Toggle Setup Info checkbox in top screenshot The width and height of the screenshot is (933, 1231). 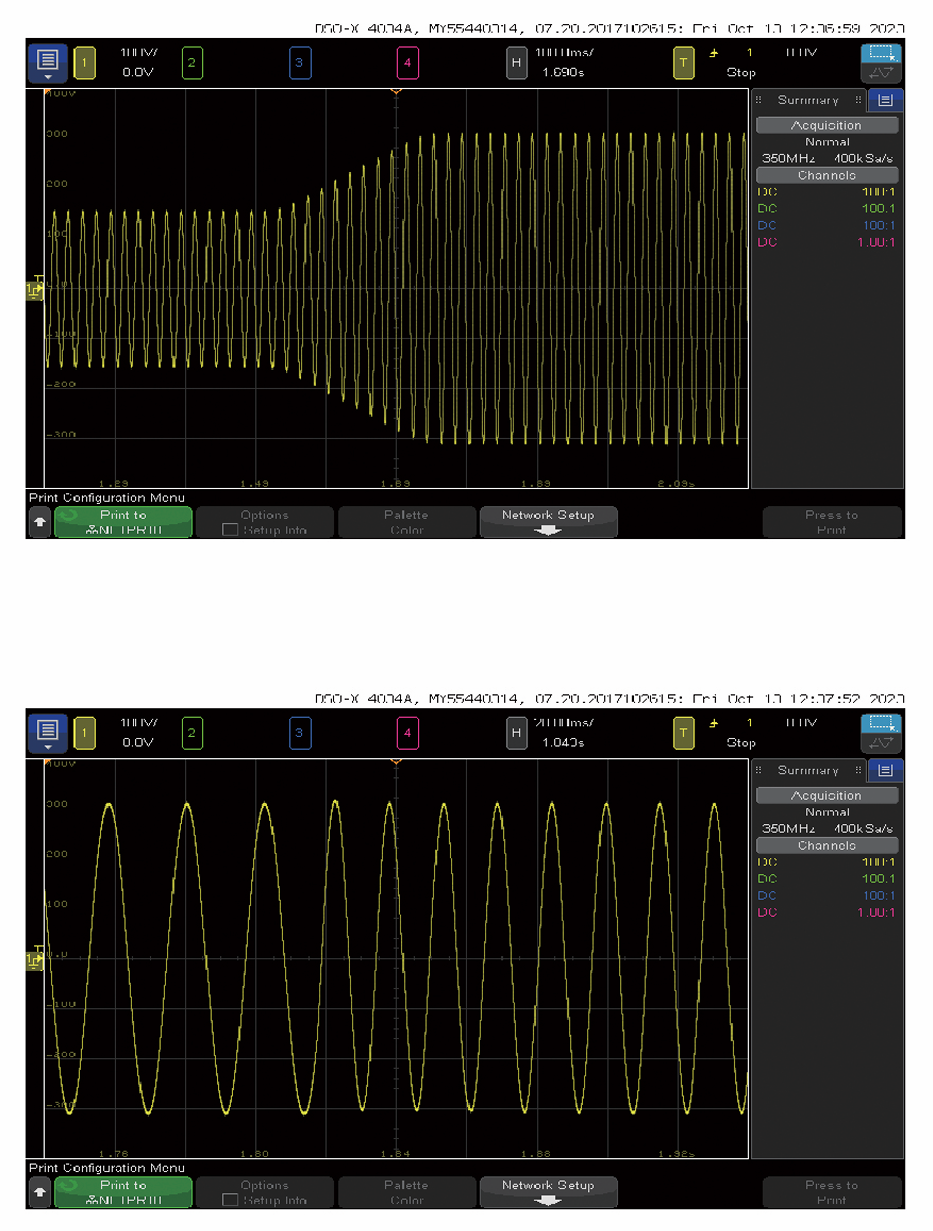coord(229,530)
